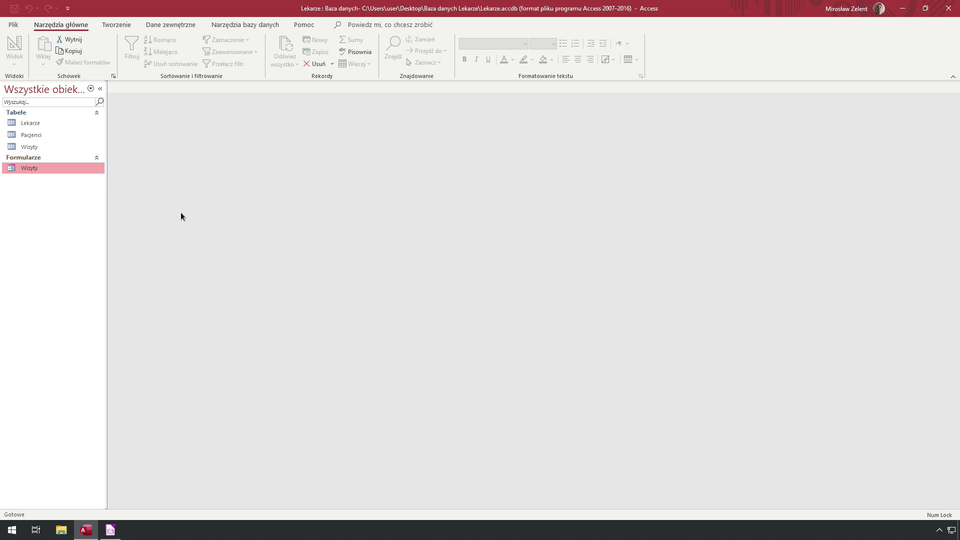Screen dimensions: 960x540
Task: Click the search magnifier in navigation pane
Action: pos(100,102)
